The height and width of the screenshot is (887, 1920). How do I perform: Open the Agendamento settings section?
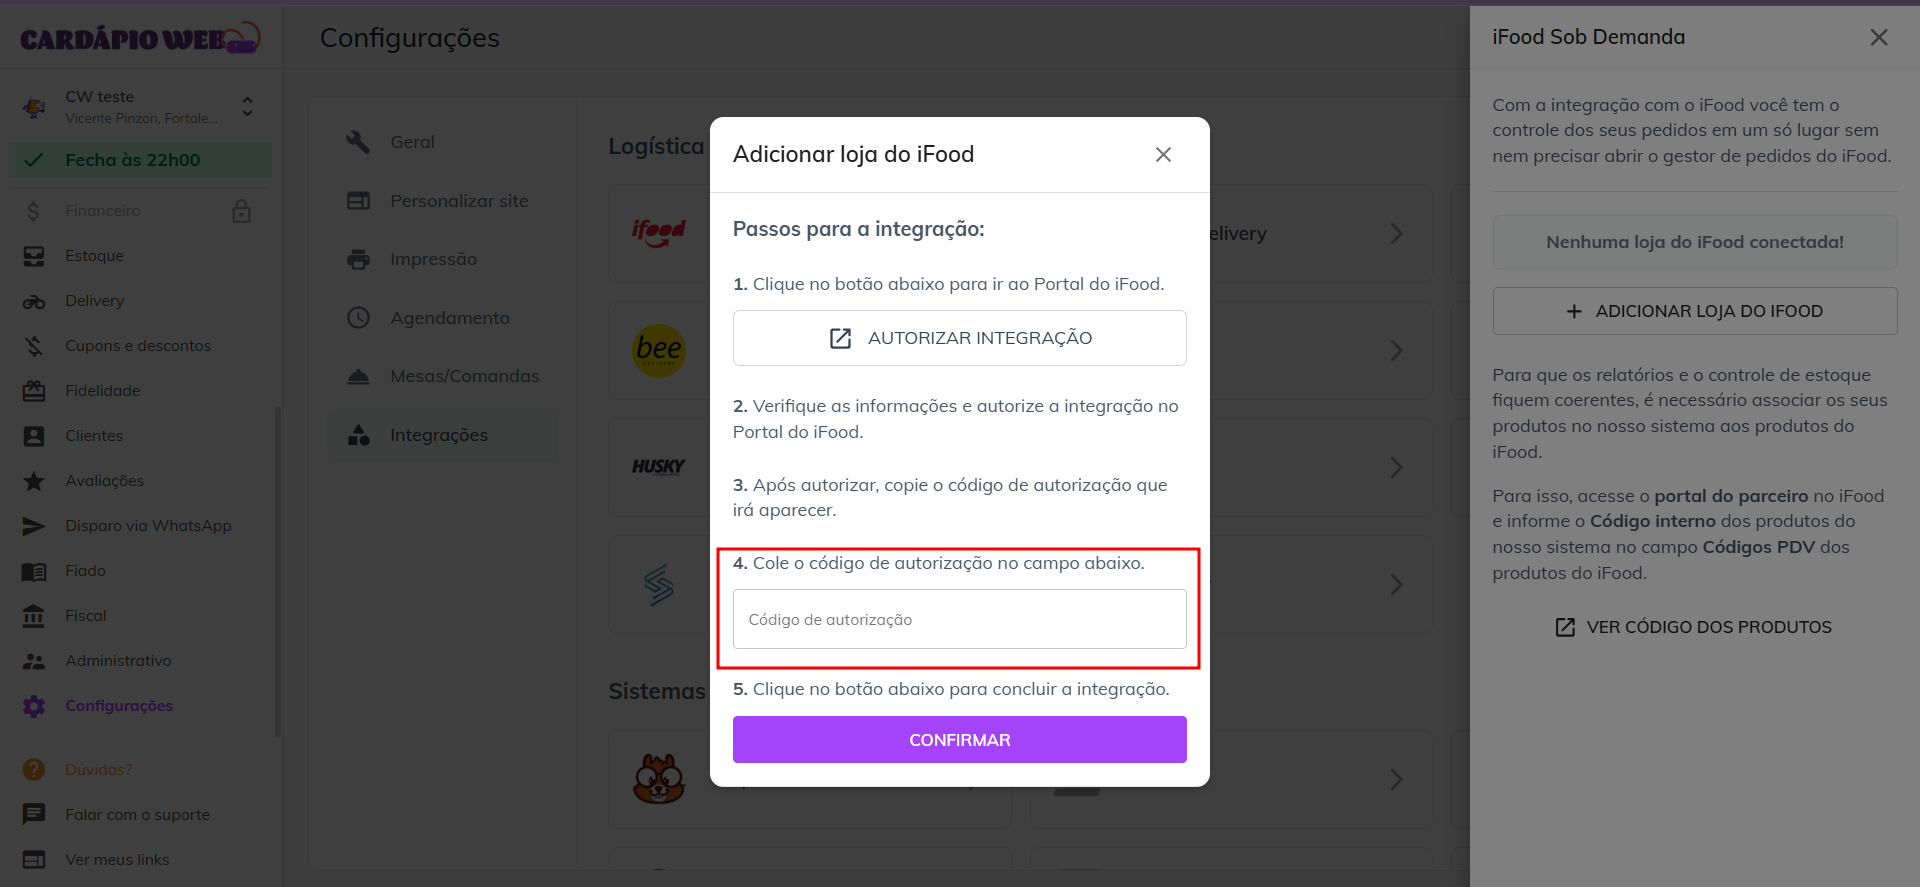click(x=449, y=318)
